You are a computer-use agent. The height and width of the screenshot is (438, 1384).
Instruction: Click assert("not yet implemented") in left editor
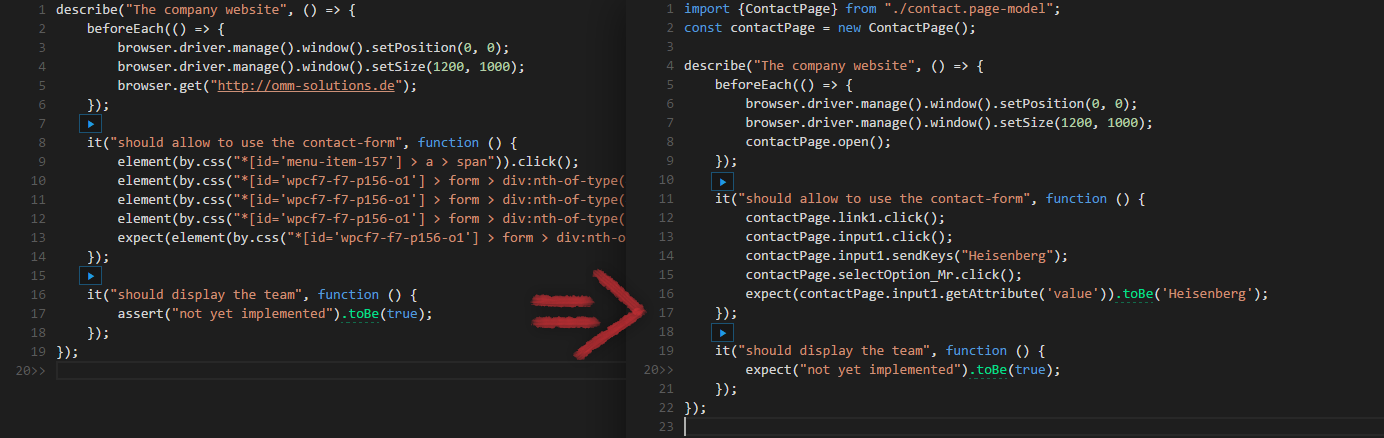pos(225,314)
